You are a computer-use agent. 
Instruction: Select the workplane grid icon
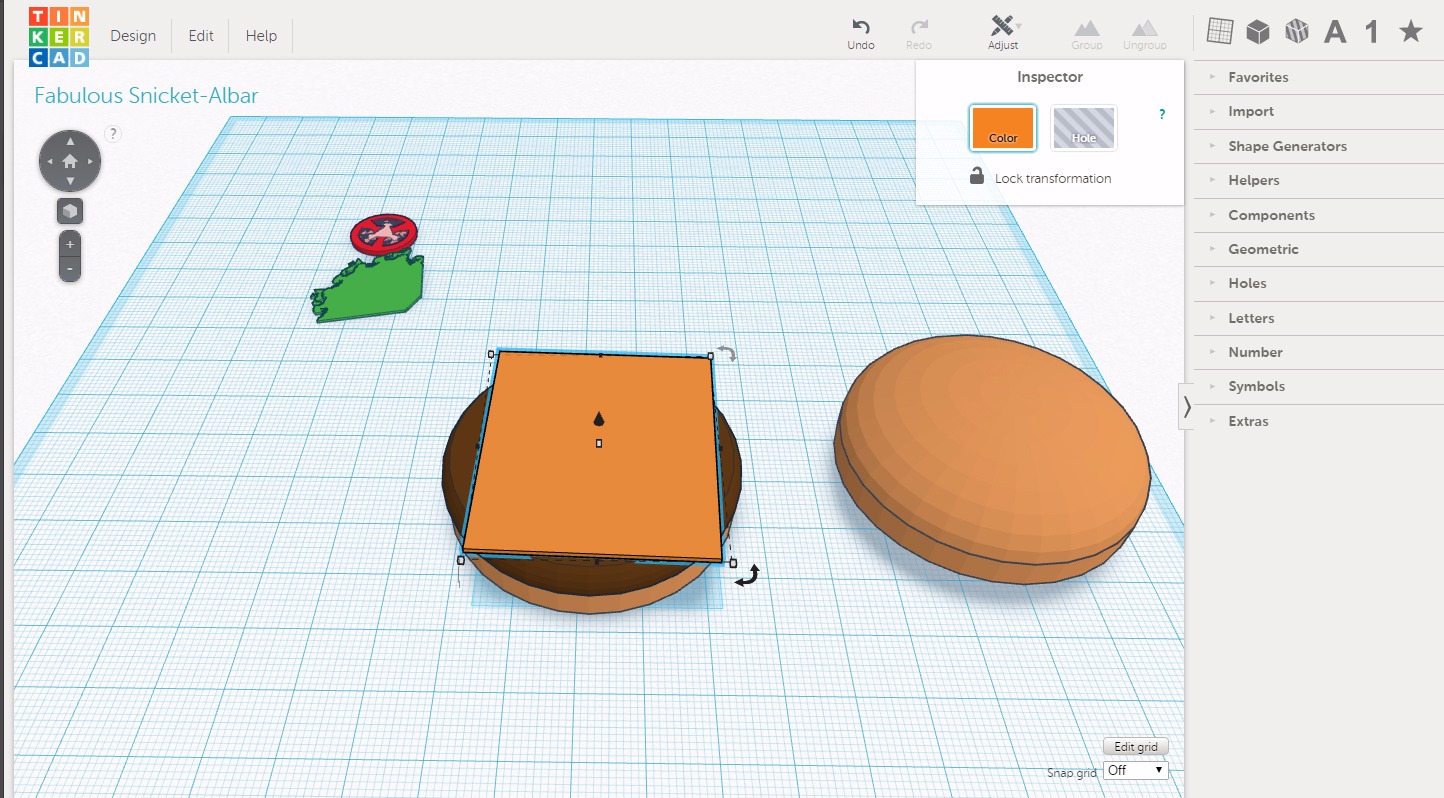(1219, 31)
